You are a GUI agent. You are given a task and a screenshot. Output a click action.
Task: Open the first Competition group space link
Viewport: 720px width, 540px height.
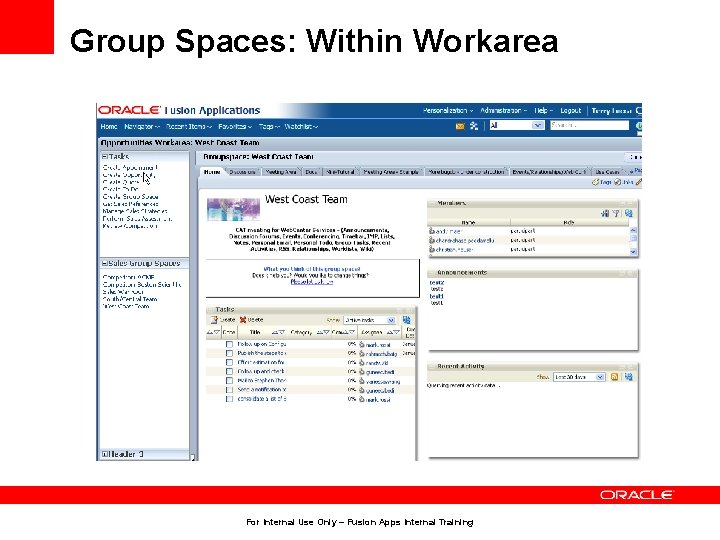point(129,277)
